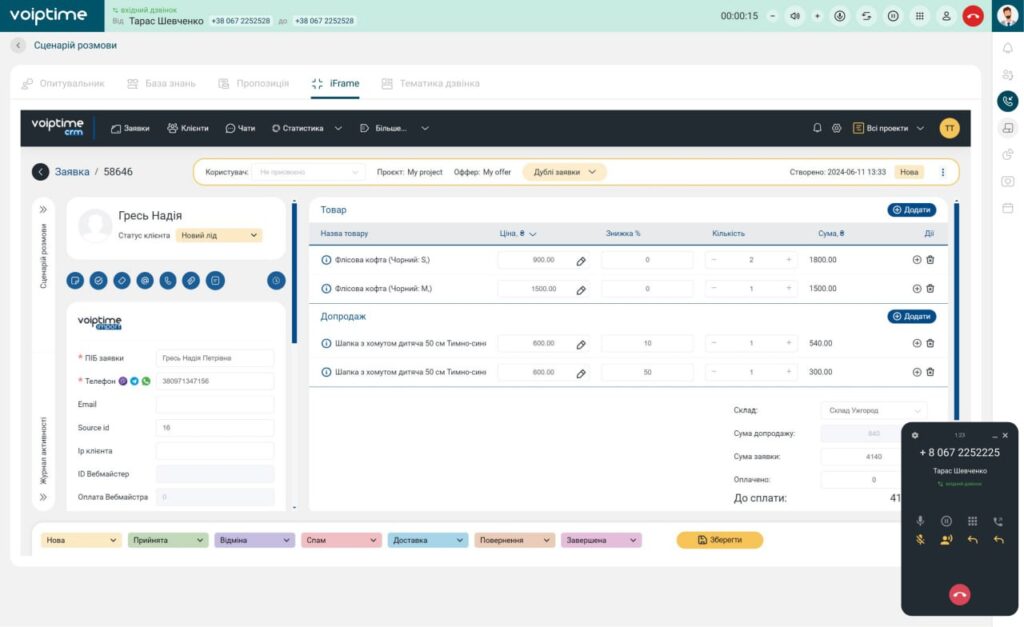Open CRM settings gear icon

837,128
